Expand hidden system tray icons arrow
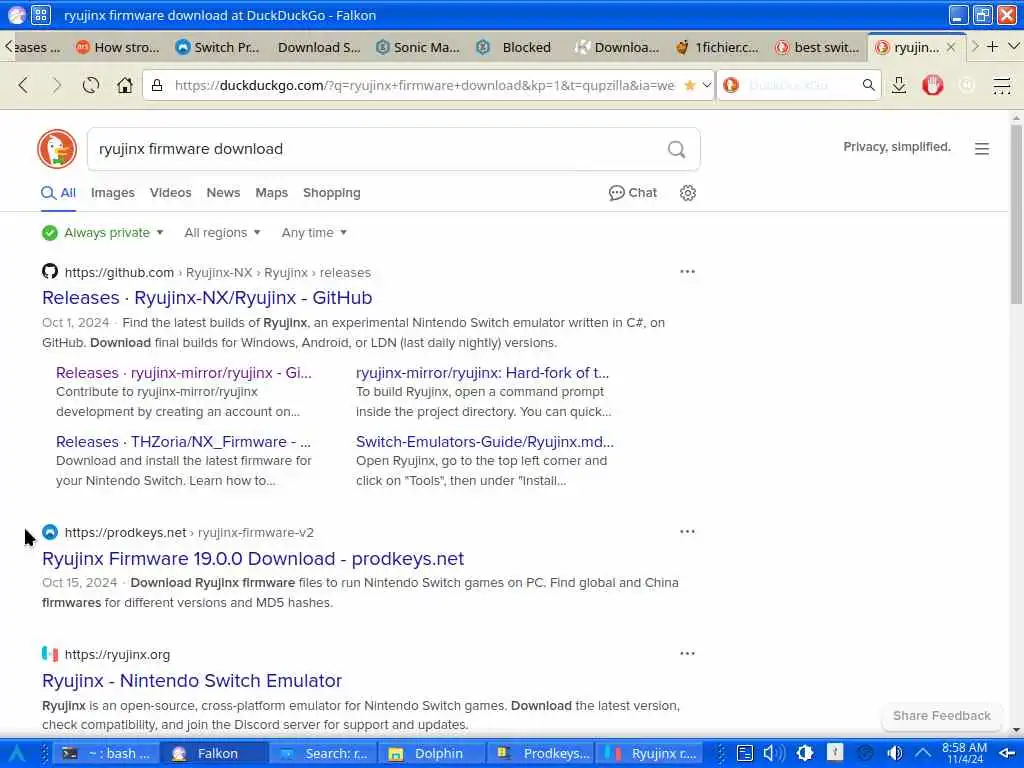1024x768 pixels. tap(923, 754)
